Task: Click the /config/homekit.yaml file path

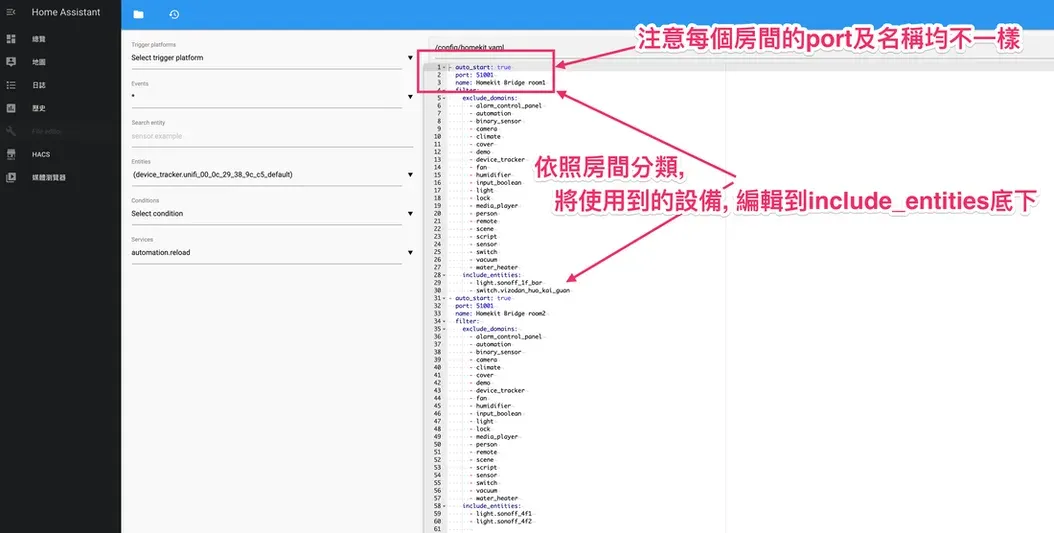Action: tap(469, 48)
